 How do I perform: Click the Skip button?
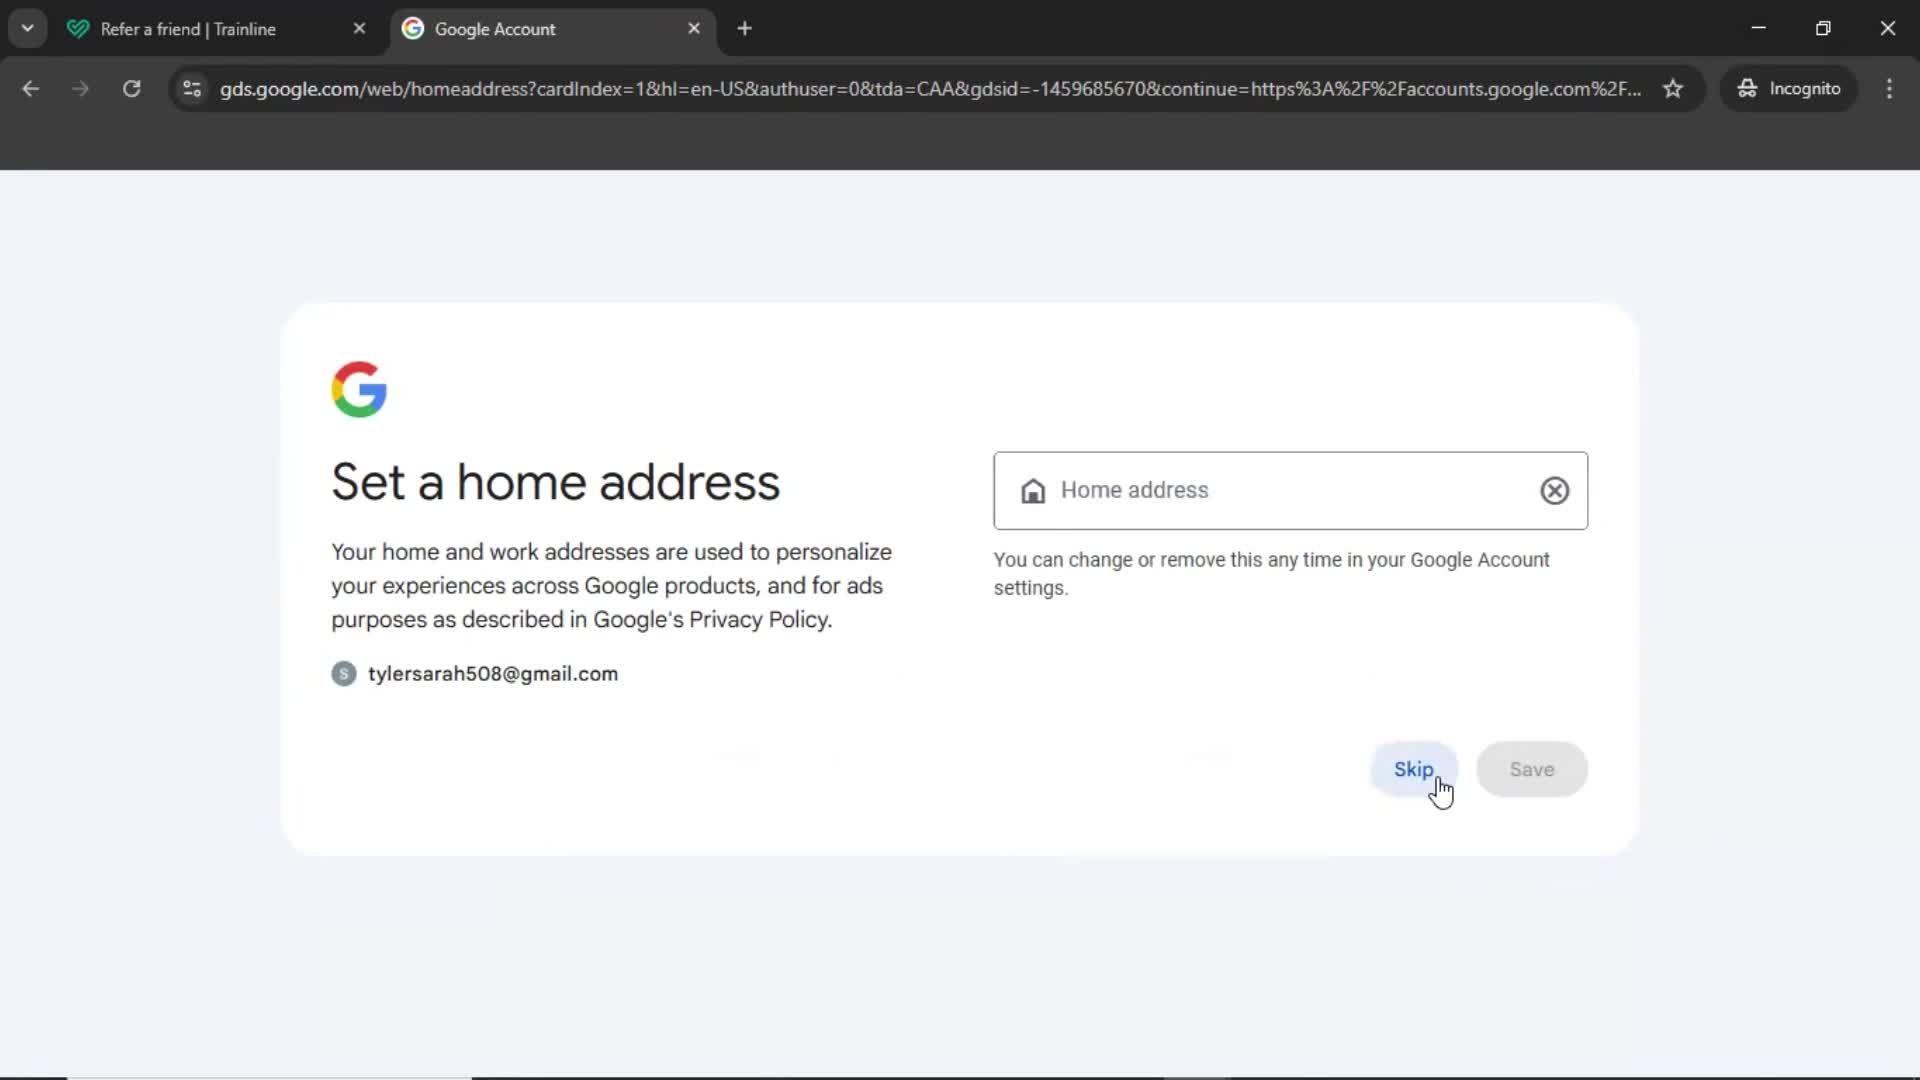(x=1413, y=769)
